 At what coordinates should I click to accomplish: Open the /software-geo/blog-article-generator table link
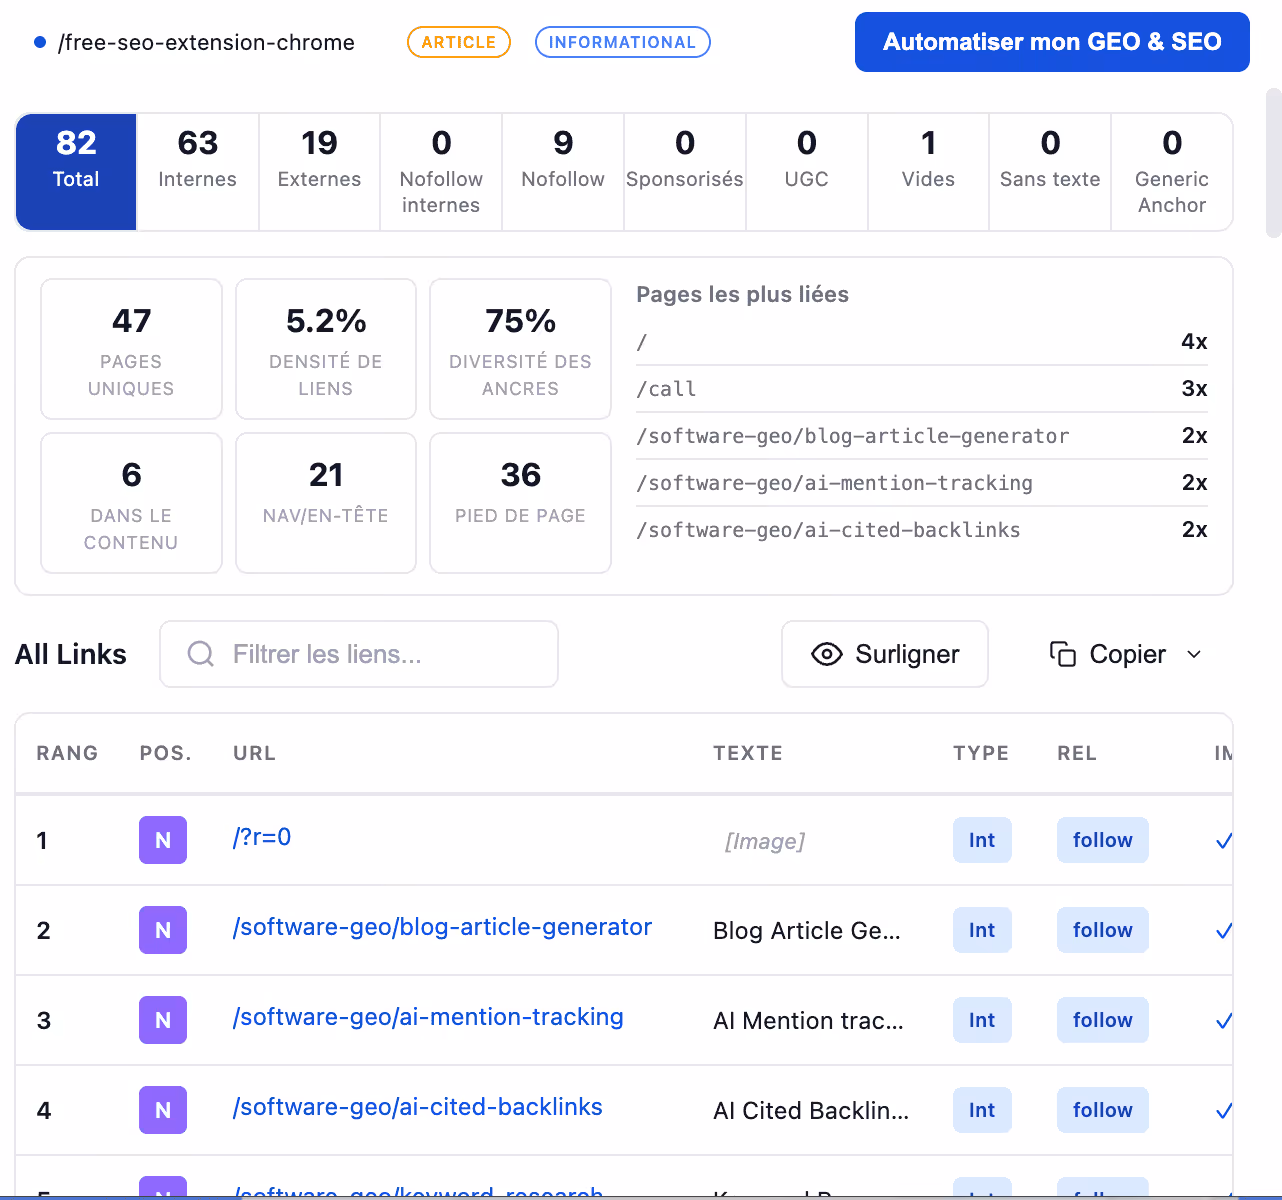click(442, 927)
